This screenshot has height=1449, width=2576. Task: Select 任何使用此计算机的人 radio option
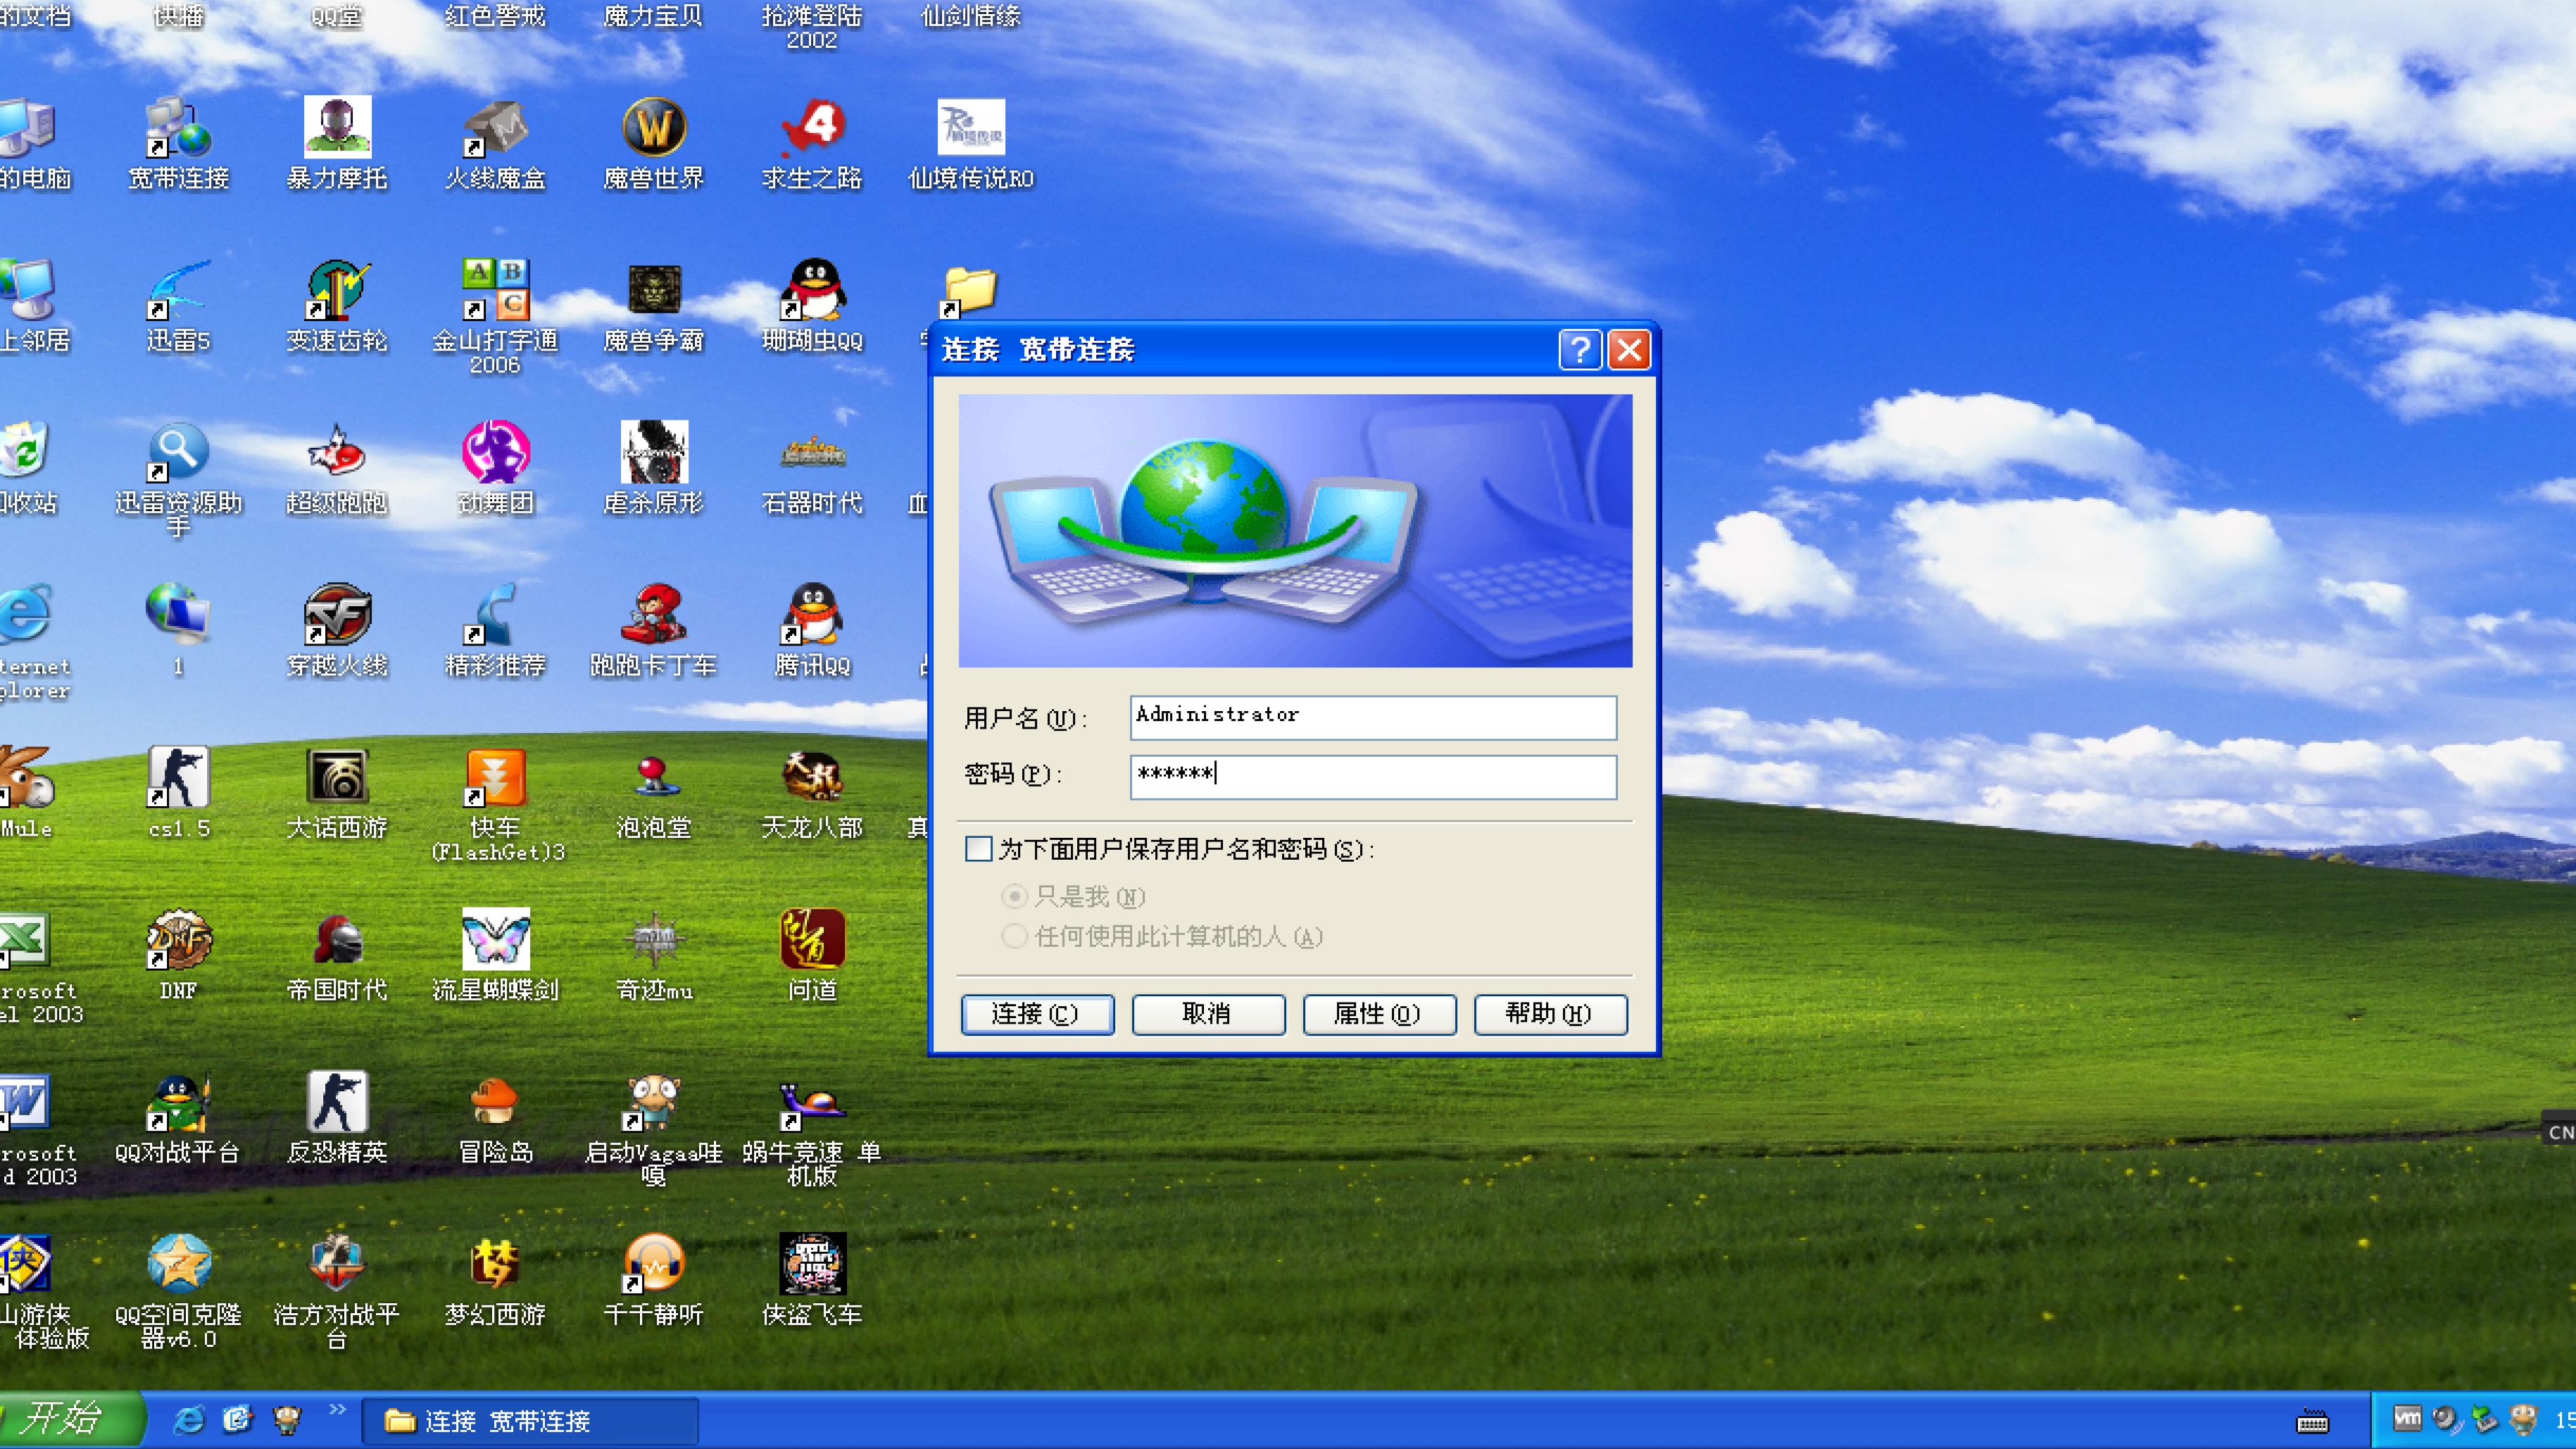(x=1014, y=936)
